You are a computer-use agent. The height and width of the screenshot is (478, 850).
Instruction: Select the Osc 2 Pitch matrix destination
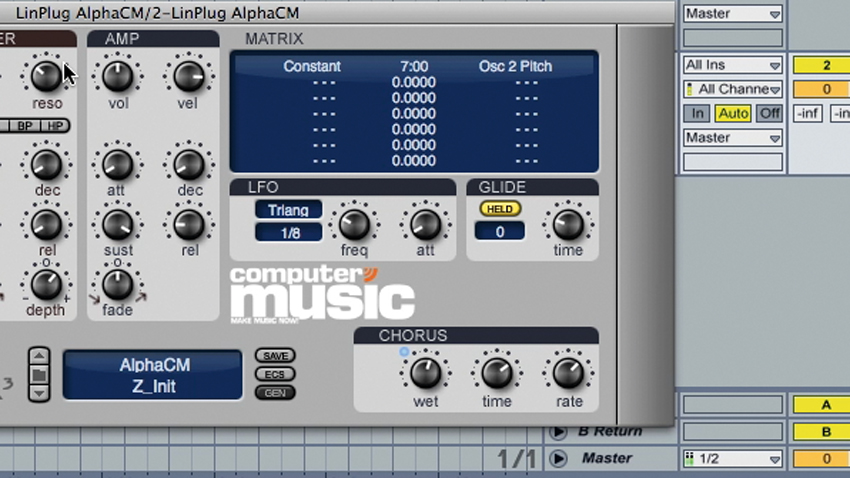coord(516,66)
